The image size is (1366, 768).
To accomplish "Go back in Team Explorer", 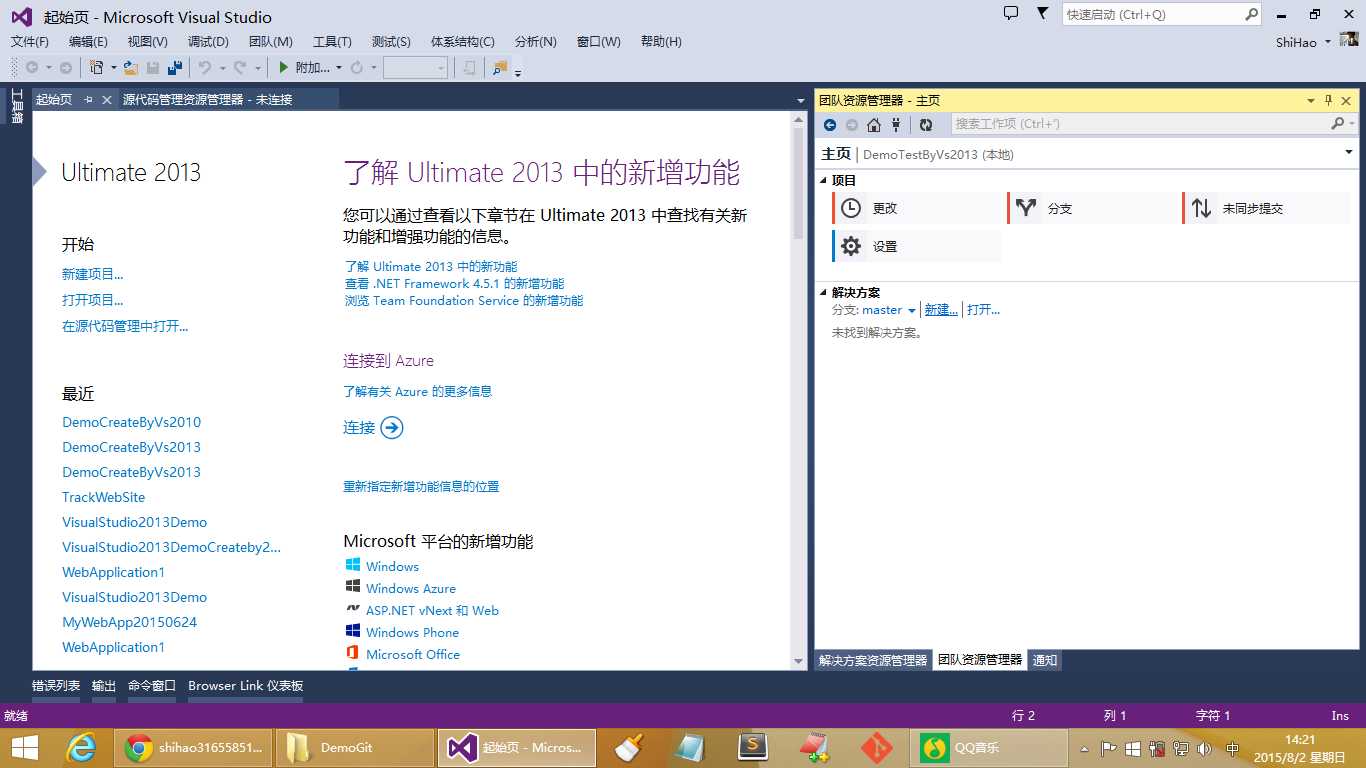I will 830,125.
